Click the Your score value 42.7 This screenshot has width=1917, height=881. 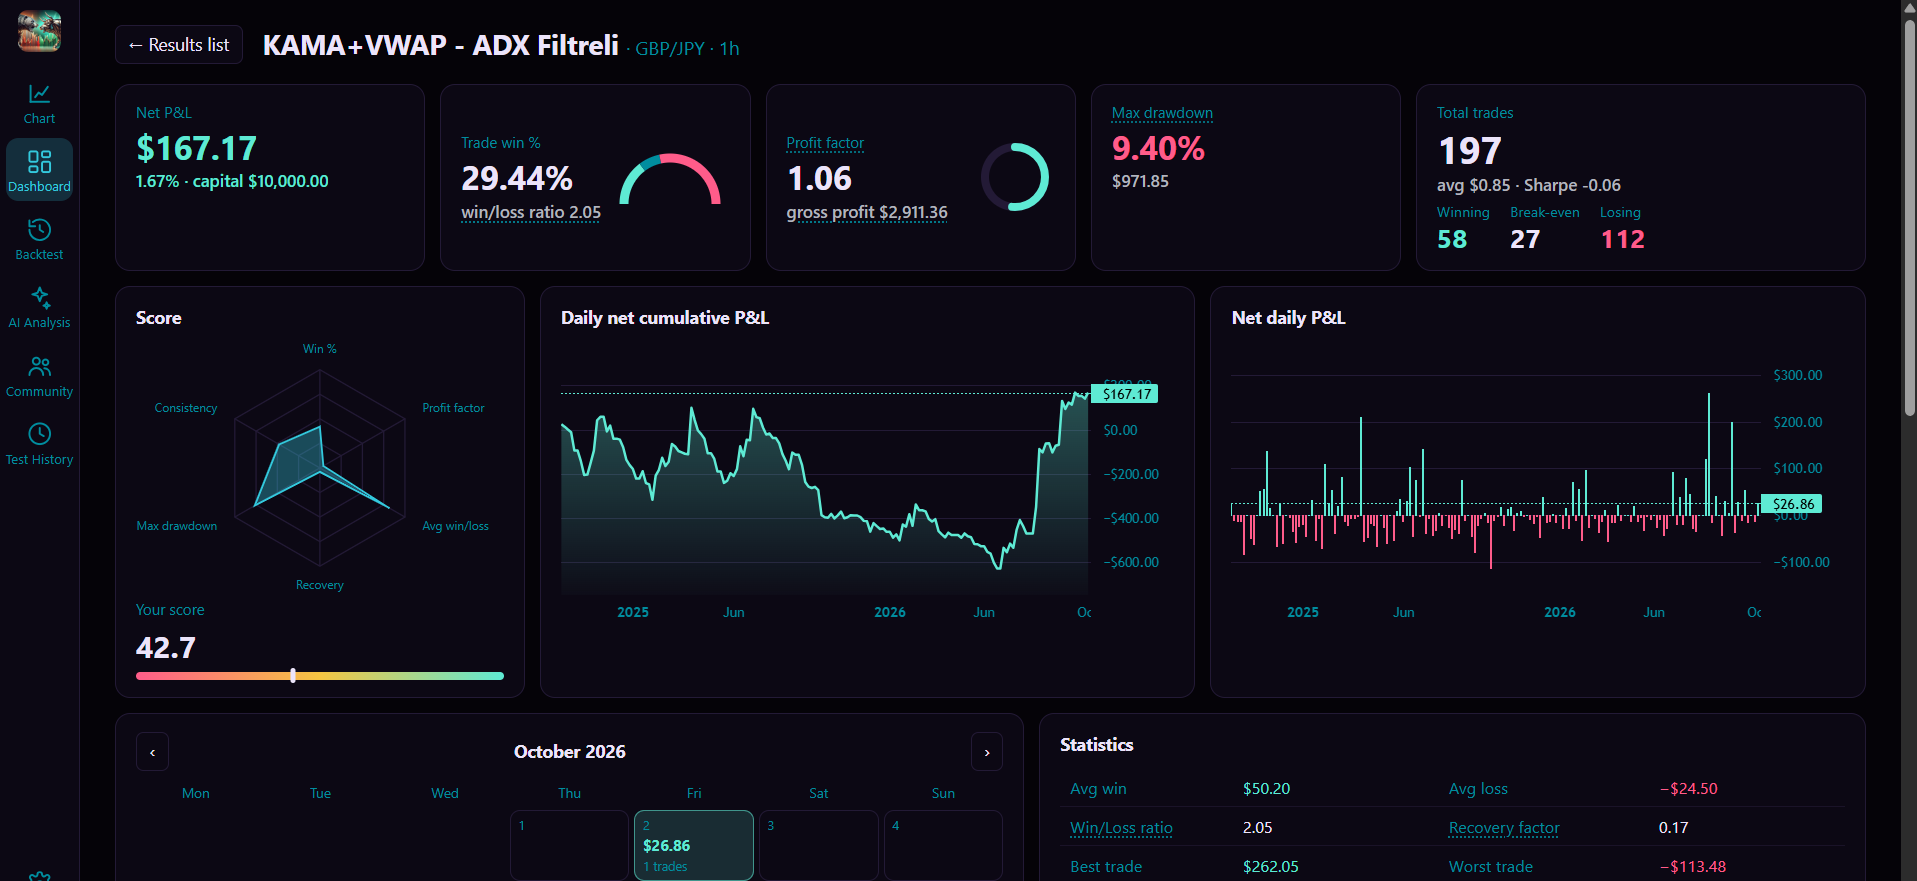166,648
